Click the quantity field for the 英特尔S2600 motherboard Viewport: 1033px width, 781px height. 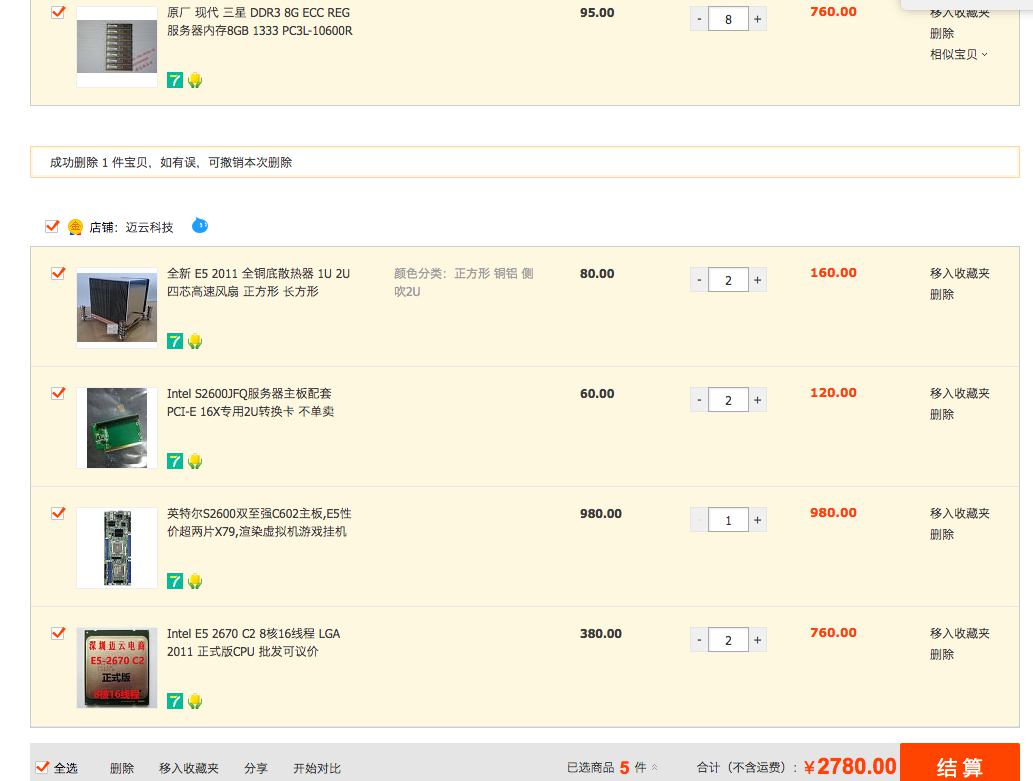click(728, 520)
